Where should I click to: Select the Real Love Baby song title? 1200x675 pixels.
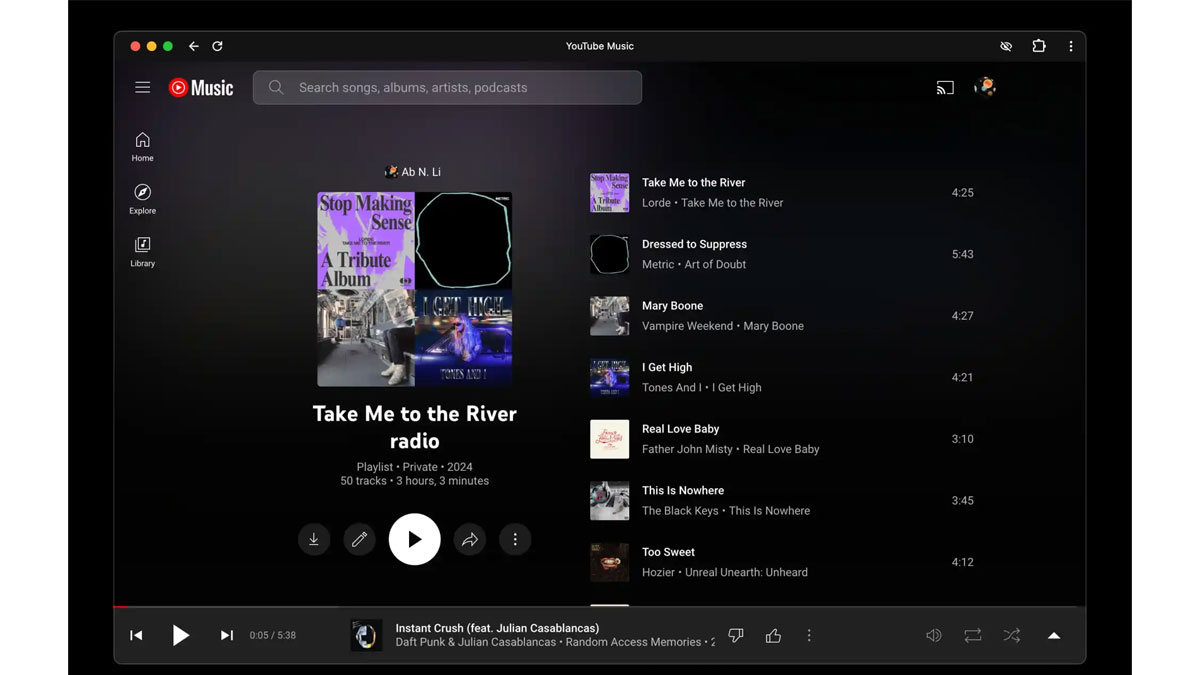coord(681,429)
